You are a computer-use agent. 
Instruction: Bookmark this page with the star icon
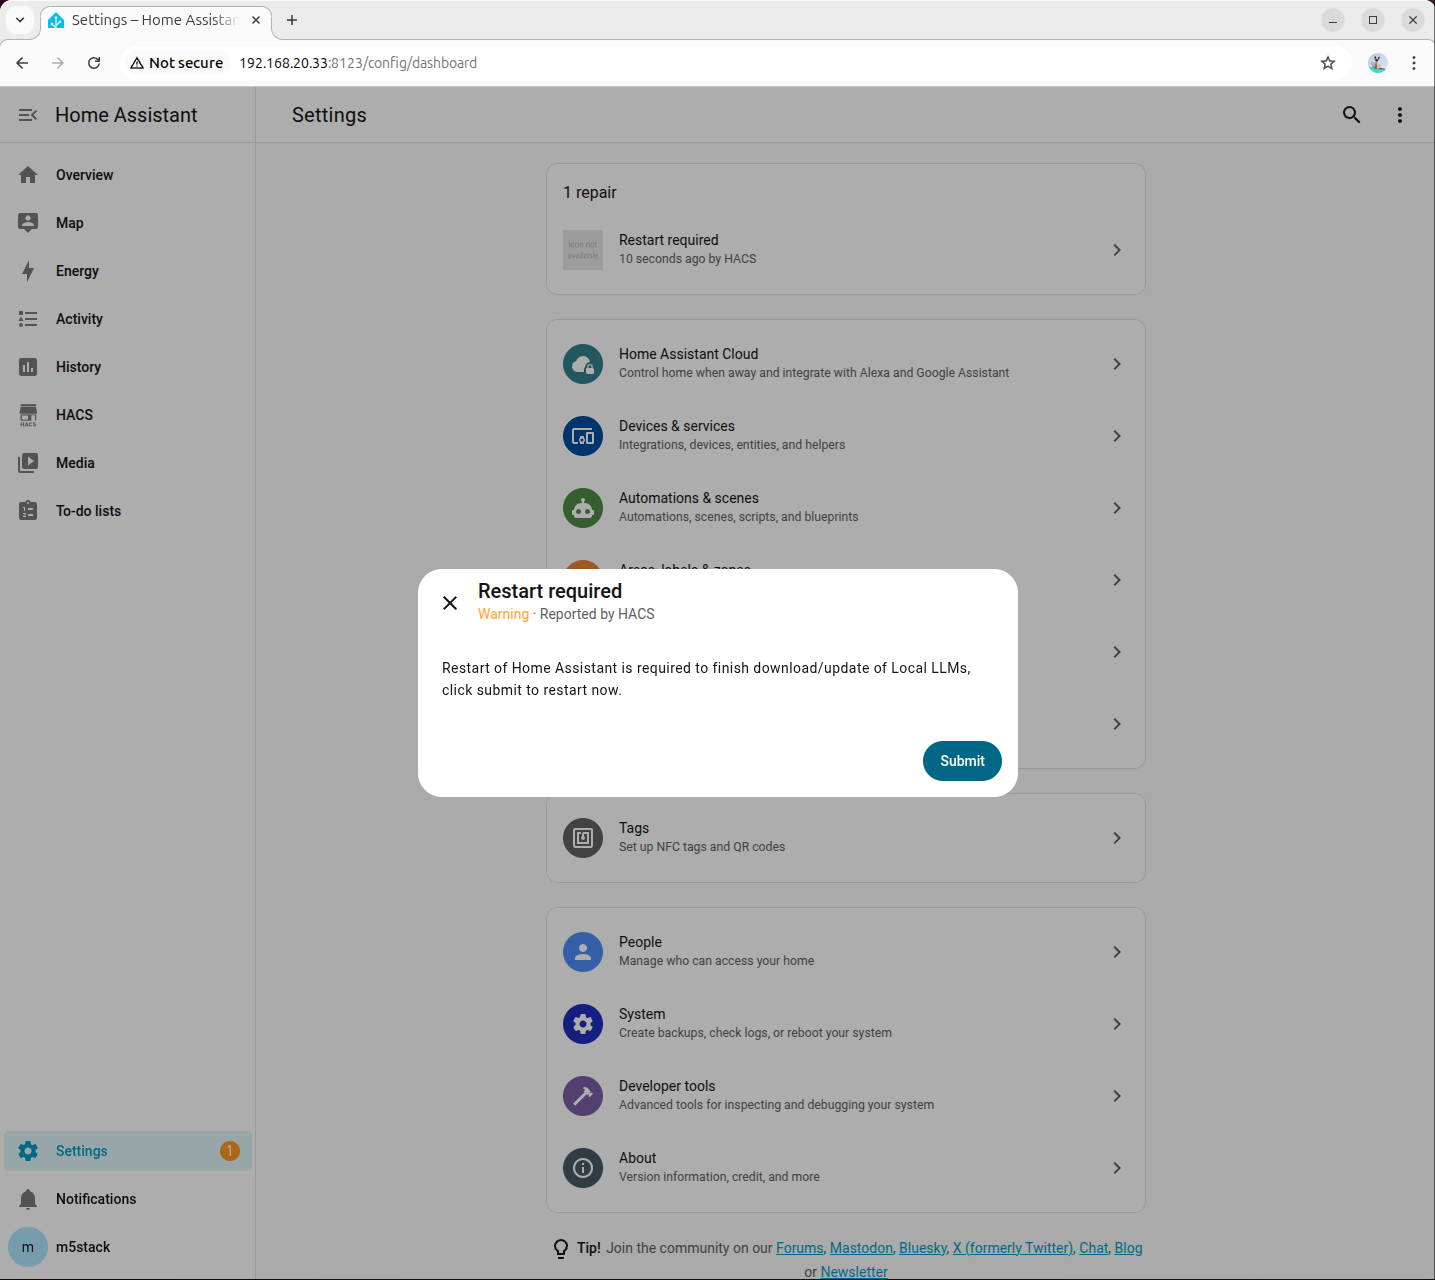point(1328,63)
